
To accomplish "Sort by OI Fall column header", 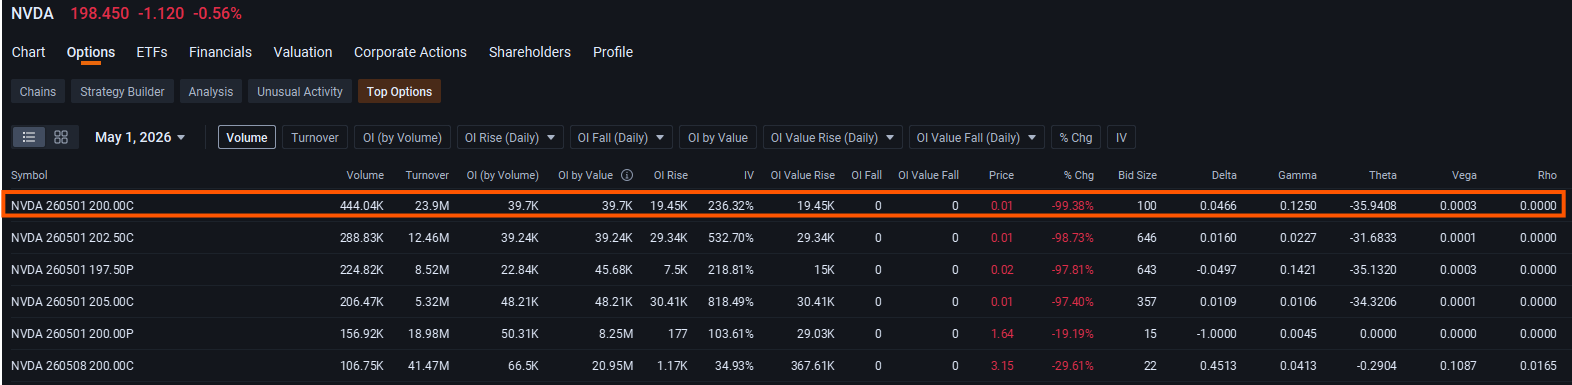I will pos(866,175).
